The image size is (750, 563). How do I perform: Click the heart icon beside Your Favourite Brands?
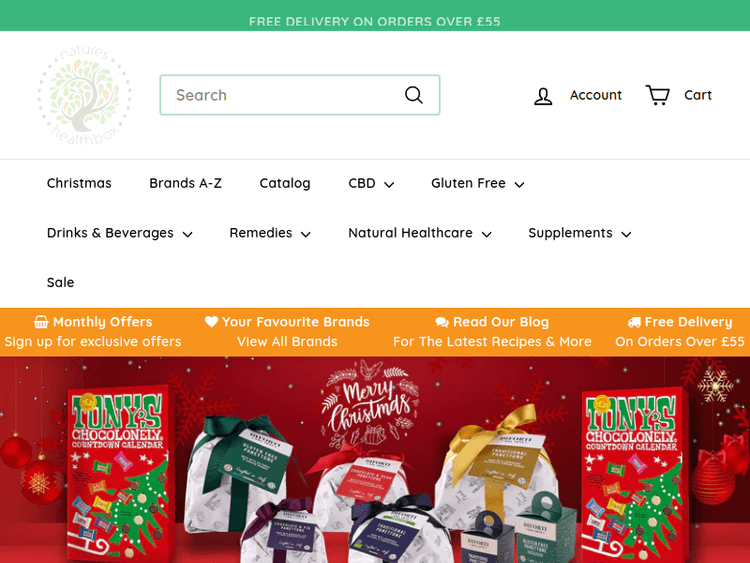pos(211,321)
